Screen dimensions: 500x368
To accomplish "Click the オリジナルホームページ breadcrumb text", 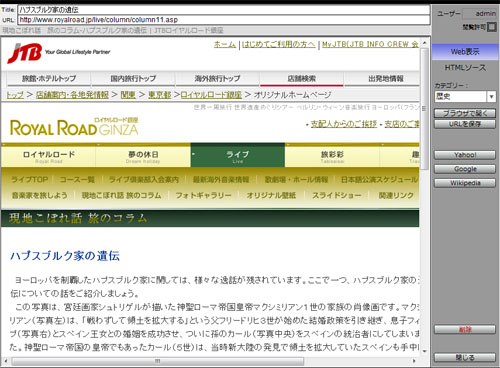I will (x=292, y=95).
